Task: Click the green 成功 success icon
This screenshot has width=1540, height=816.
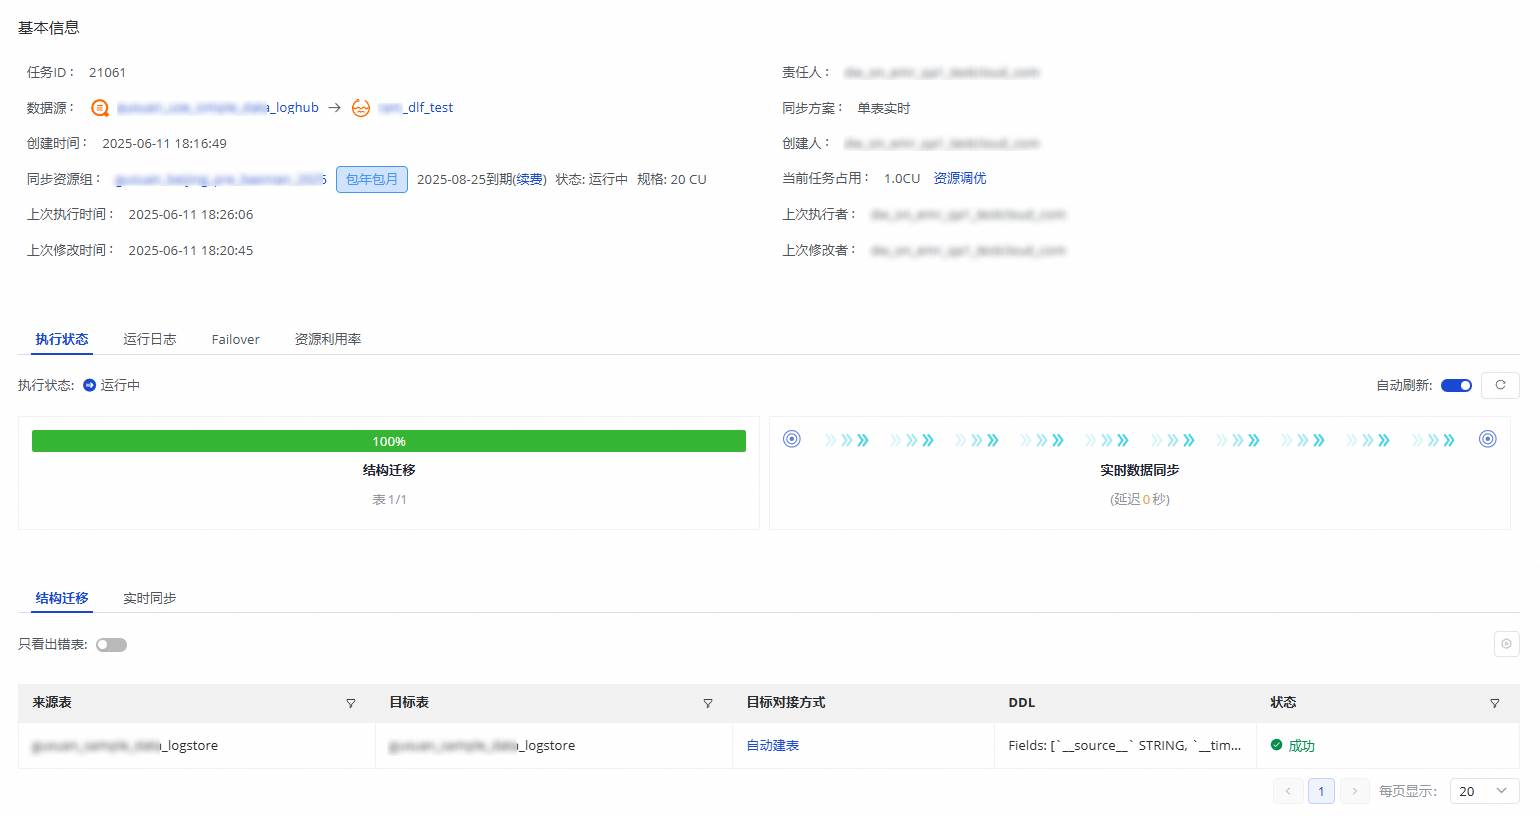Action: tap(1277, 745)
